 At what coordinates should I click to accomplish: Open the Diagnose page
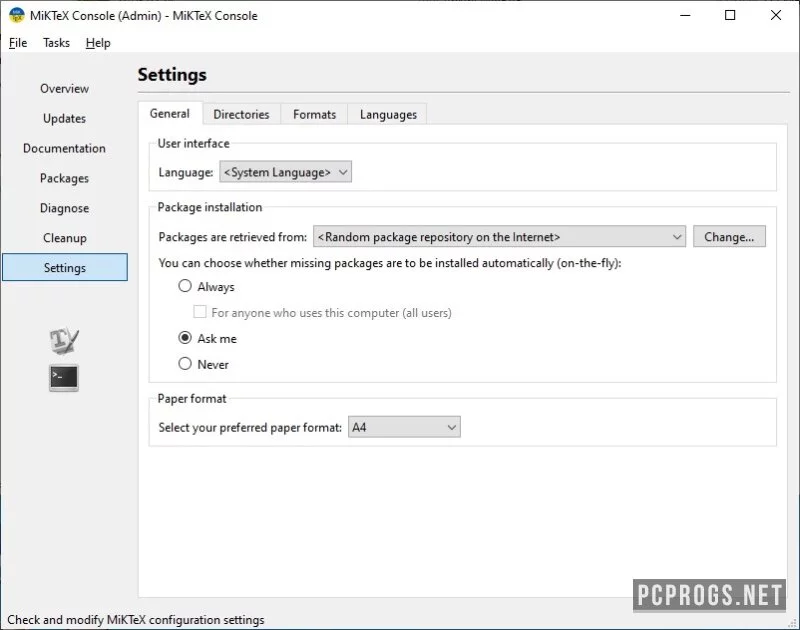point(65,208)
